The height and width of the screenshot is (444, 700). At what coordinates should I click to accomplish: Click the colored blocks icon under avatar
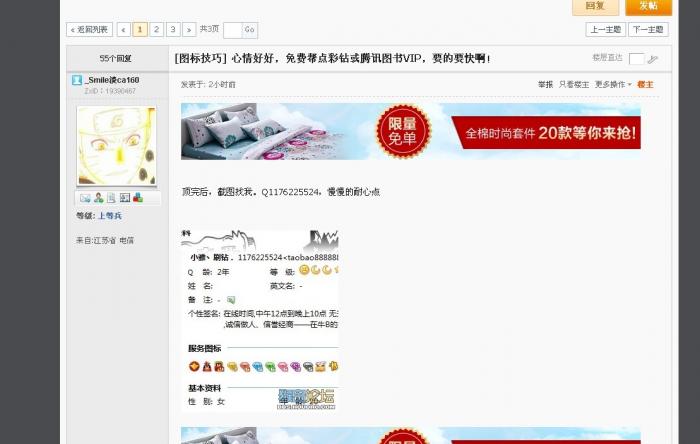[138, 198]
